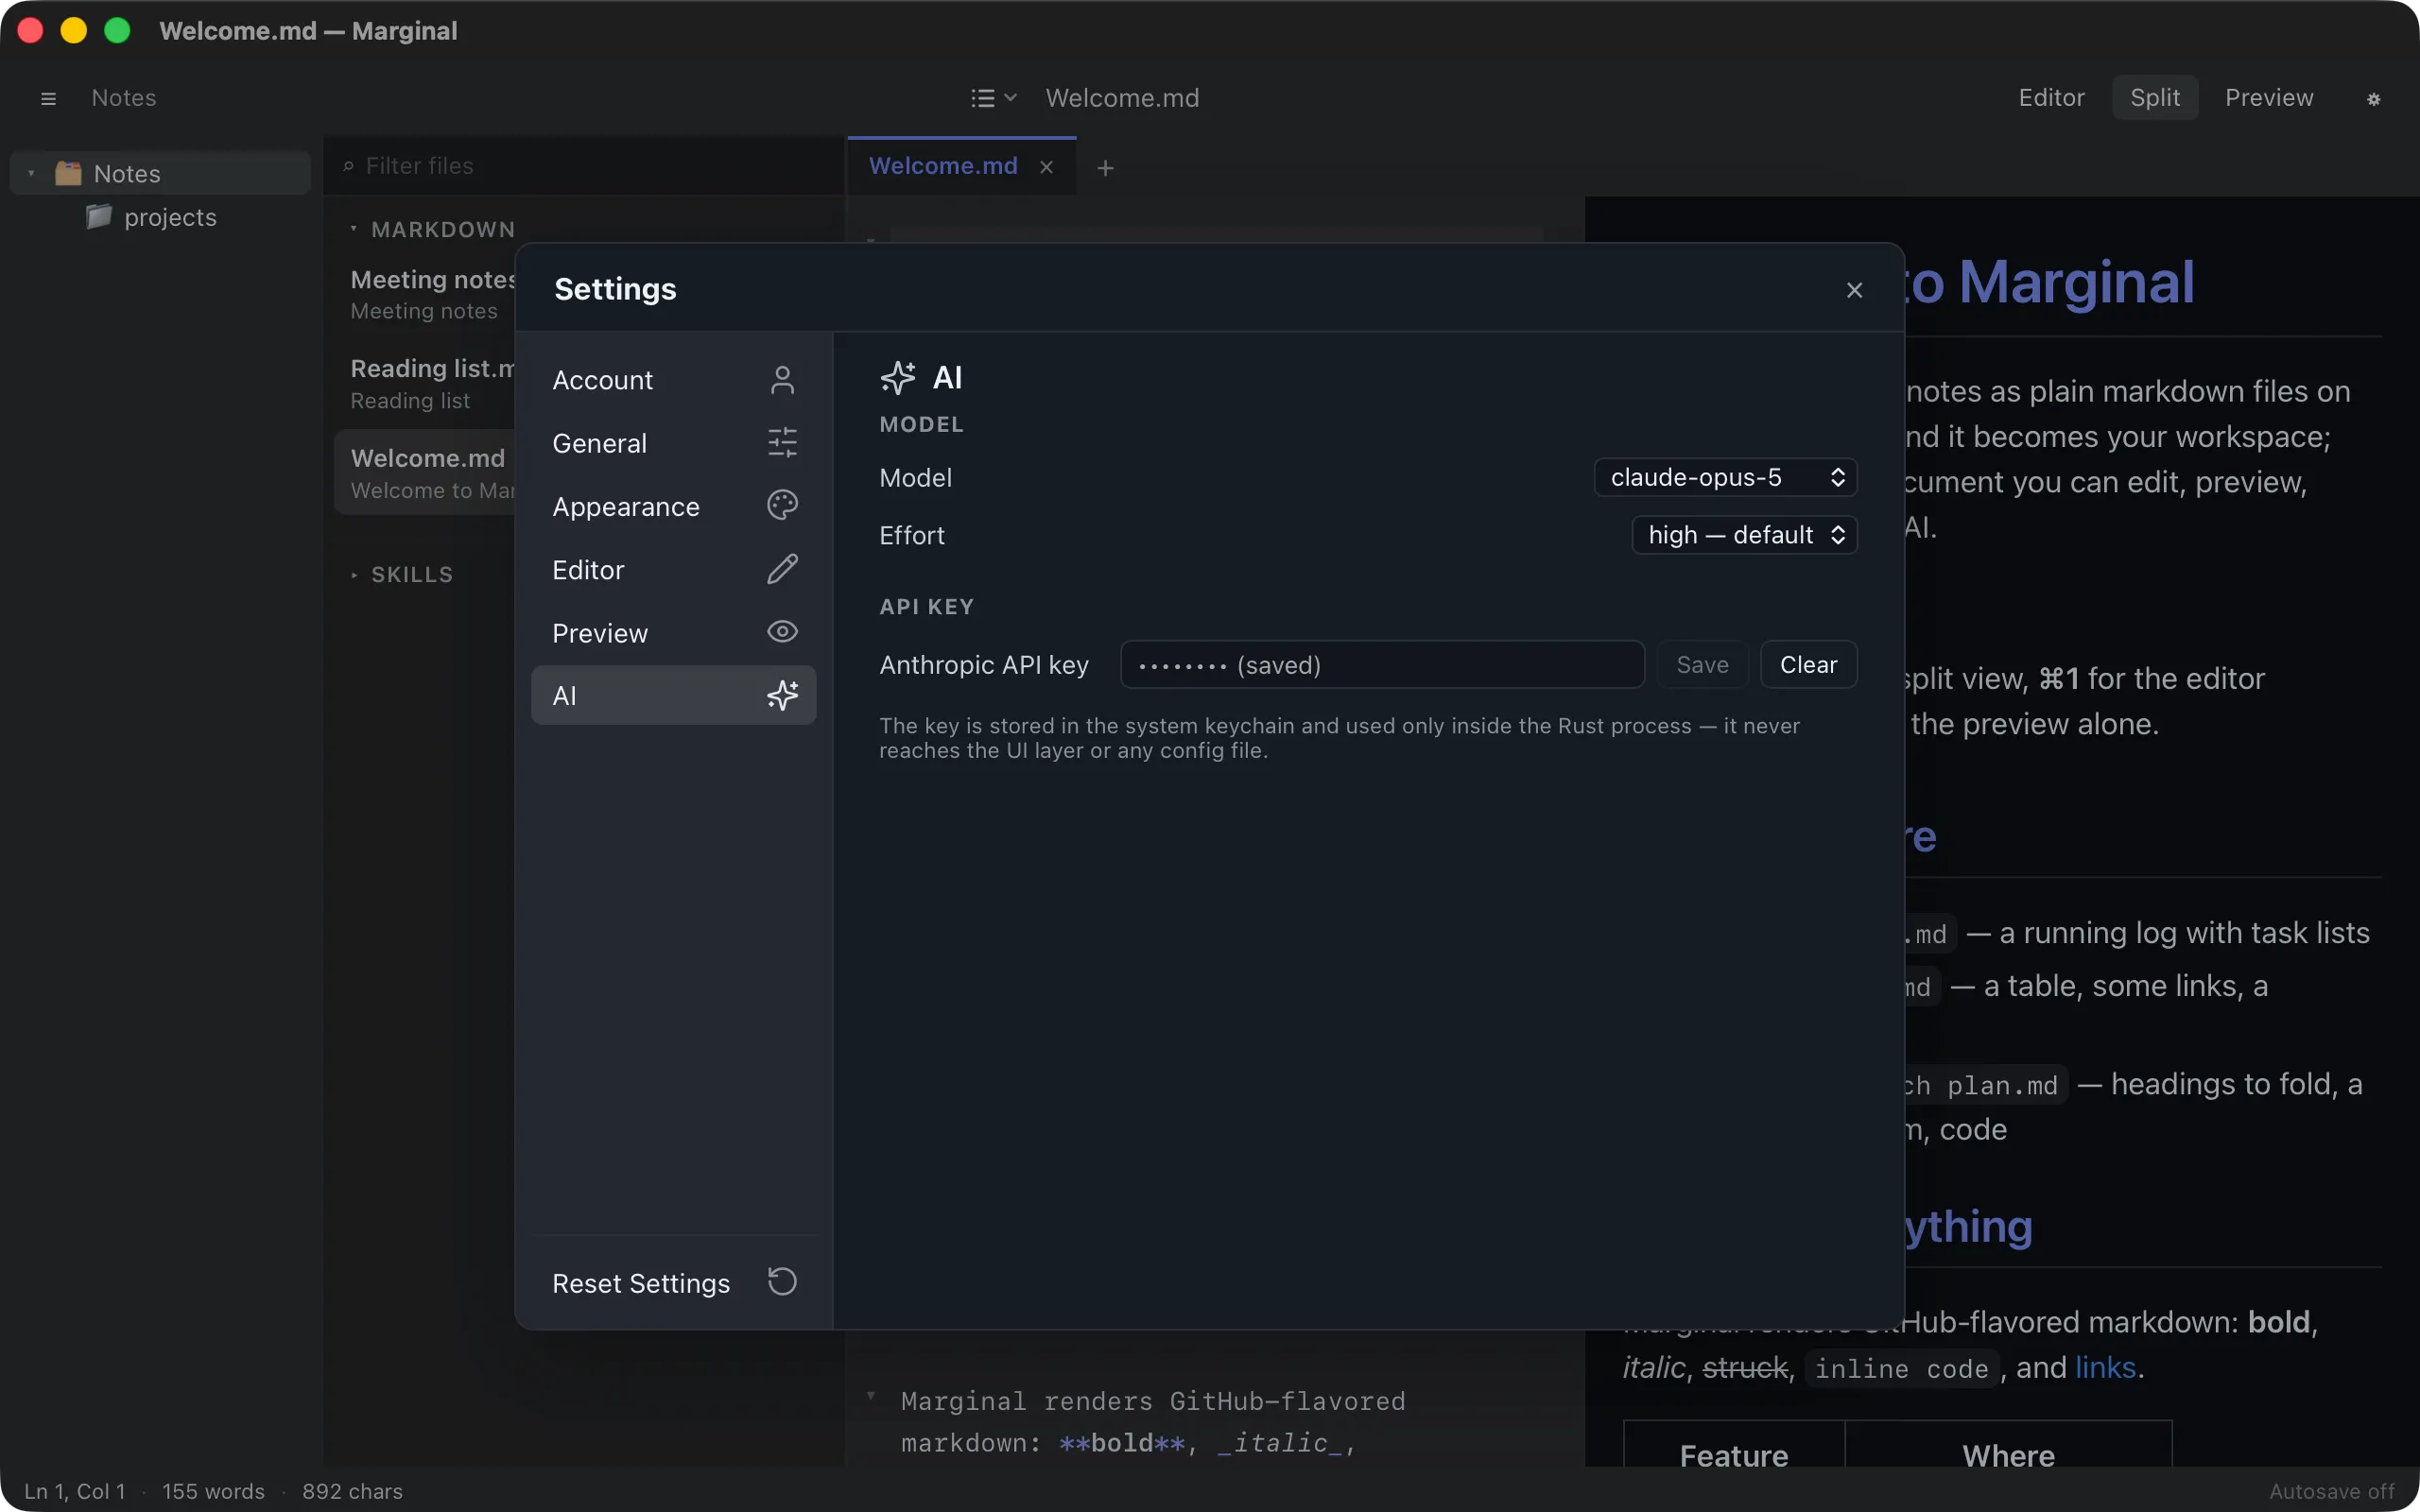Click the General sliders icon

(x=782, y=443)
